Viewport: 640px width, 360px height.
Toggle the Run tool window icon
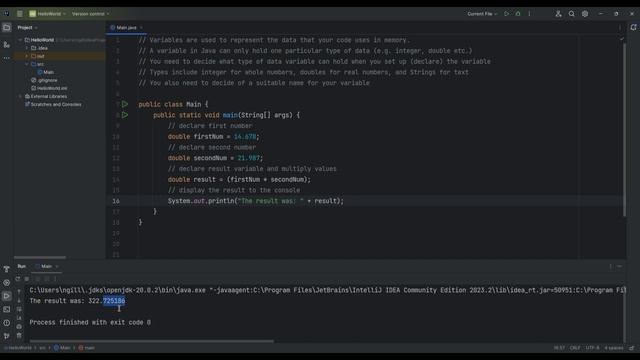tap(7, 296)
